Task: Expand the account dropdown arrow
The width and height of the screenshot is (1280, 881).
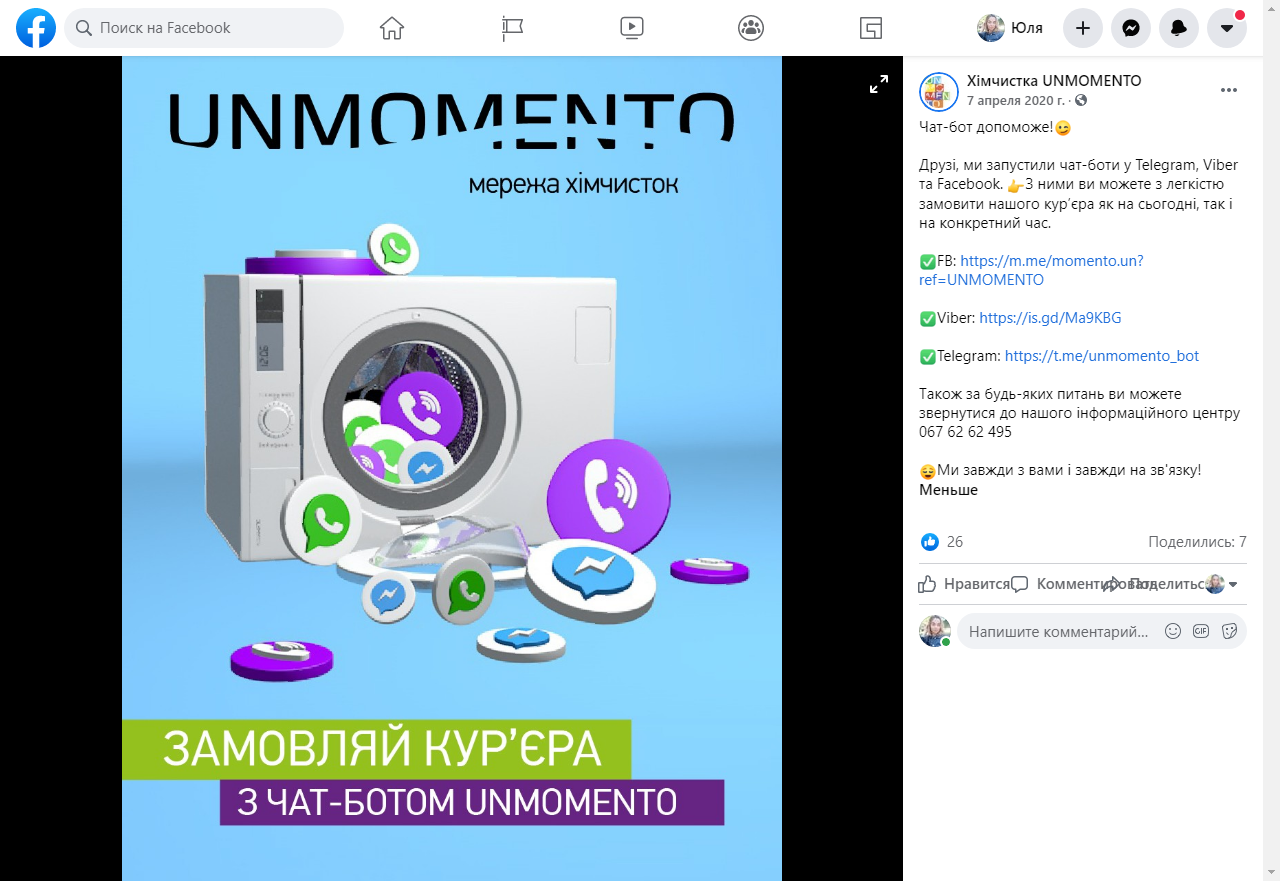Action: [1227, 28]
